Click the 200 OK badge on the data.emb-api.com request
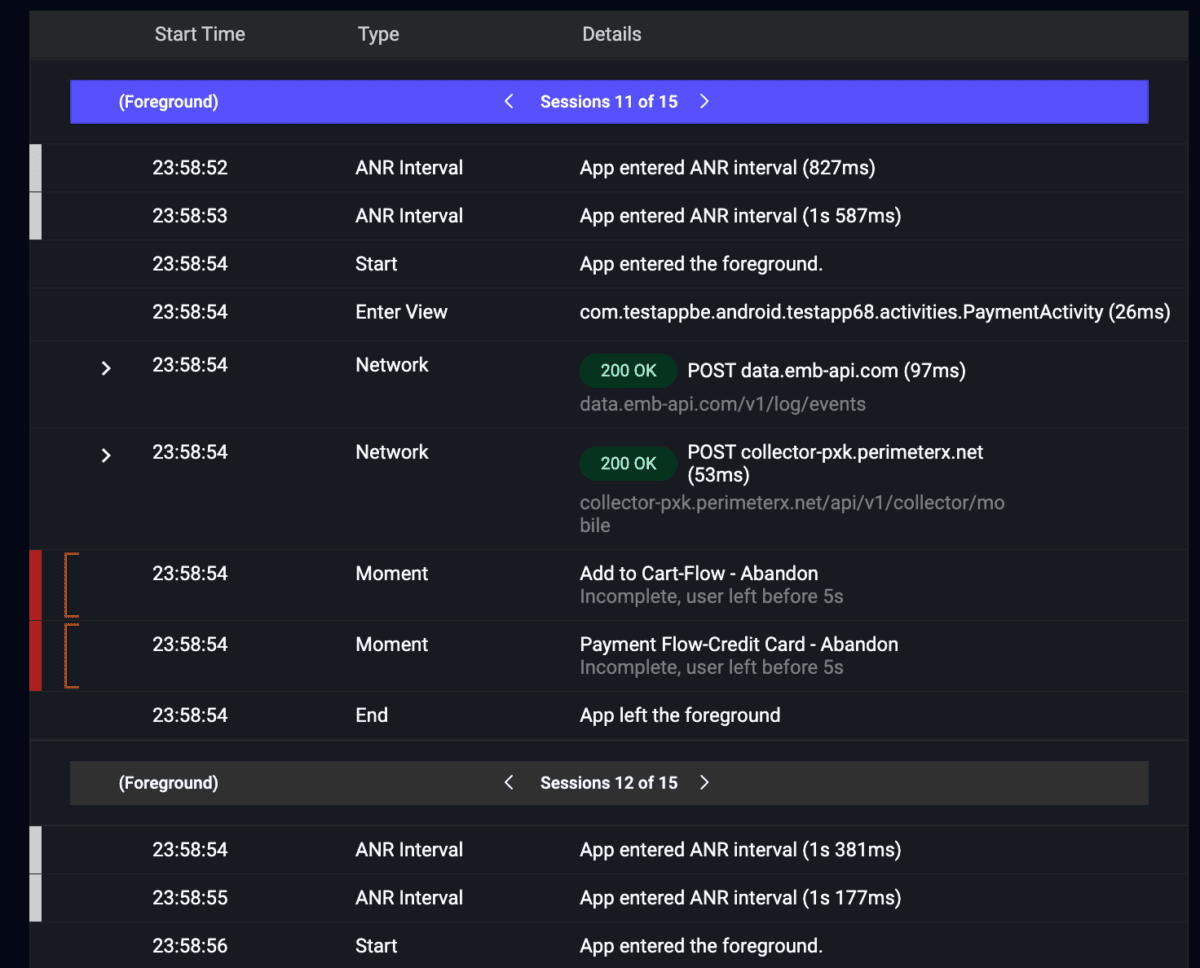 (x=628, y=370)
